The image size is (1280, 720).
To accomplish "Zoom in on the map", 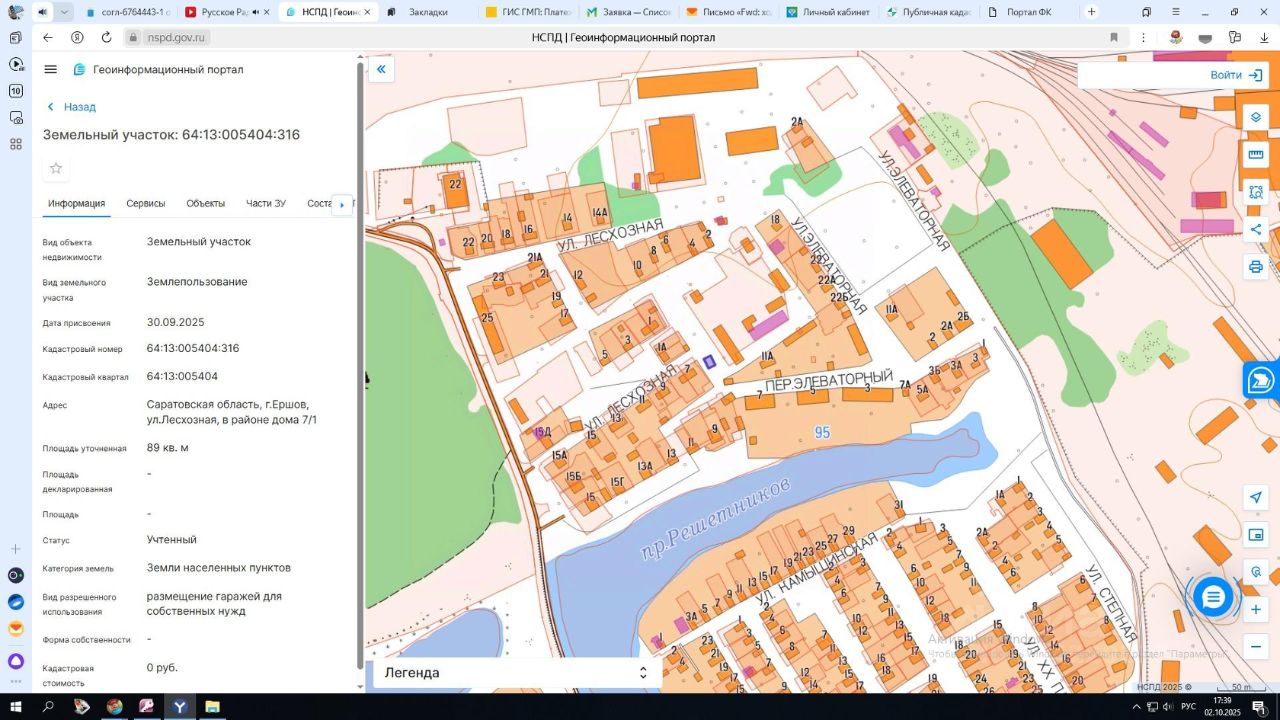I will click(1256, 609).
